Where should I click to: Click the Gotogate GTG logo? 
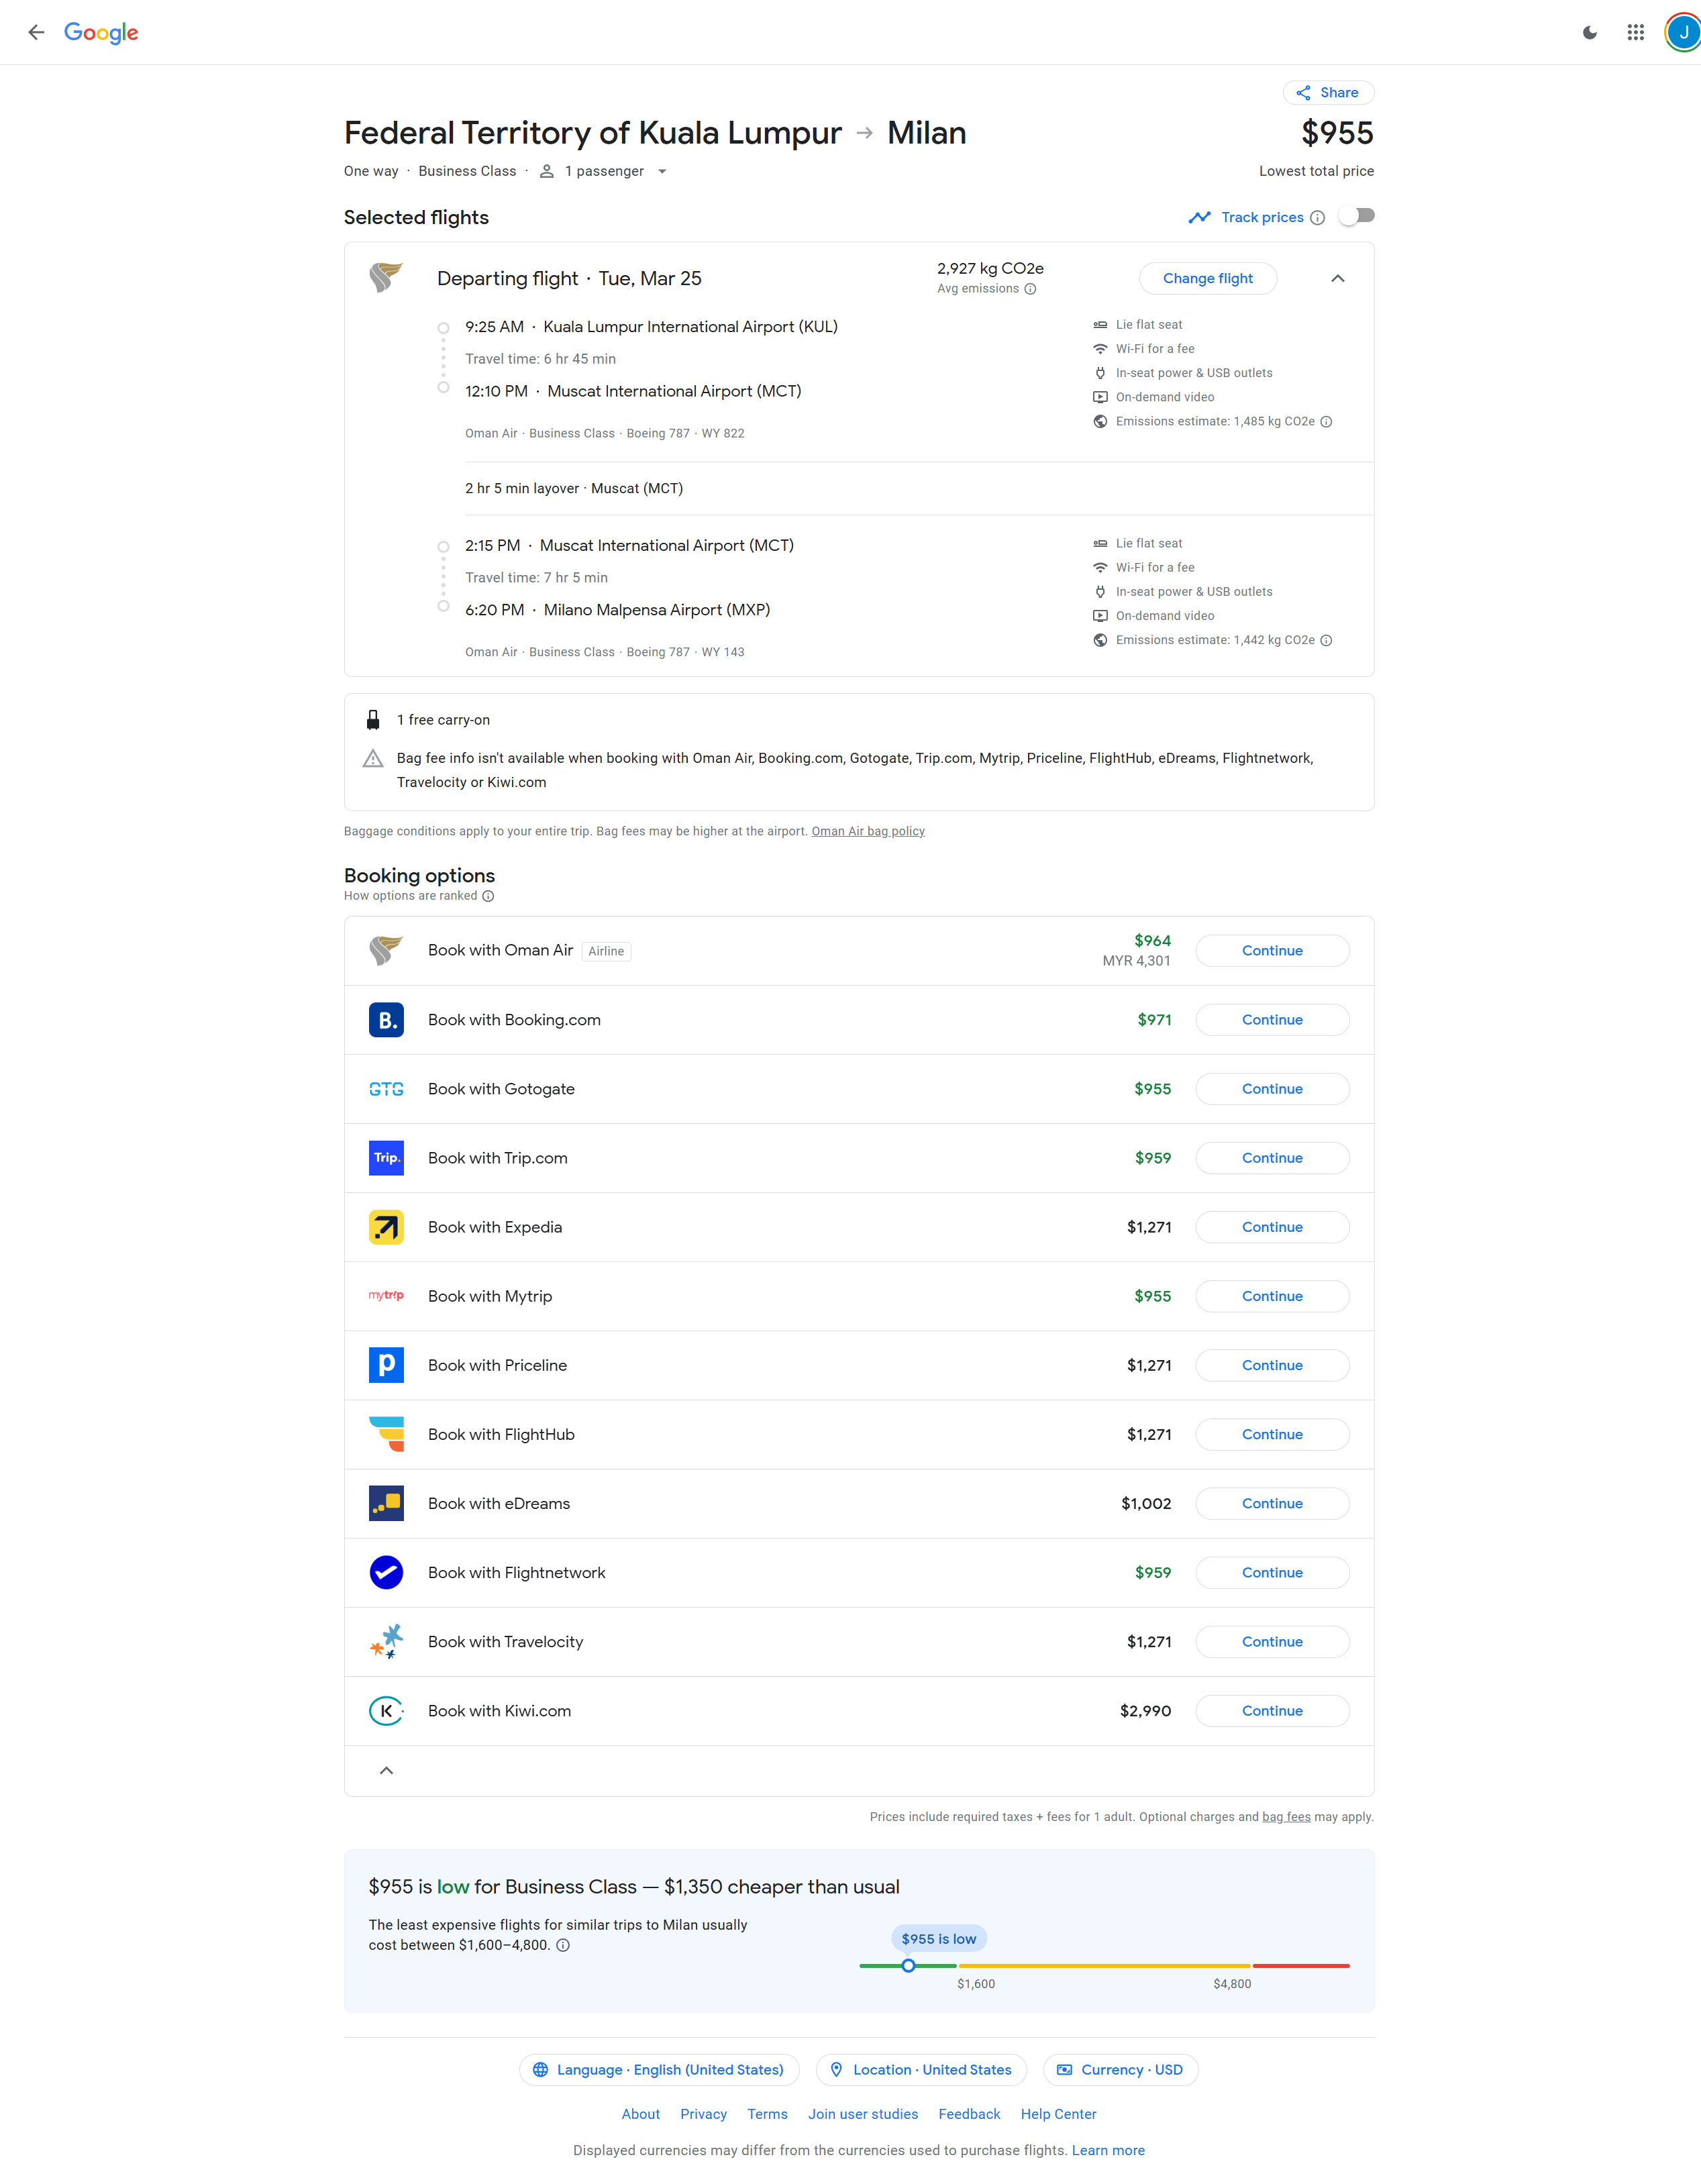386,1089
